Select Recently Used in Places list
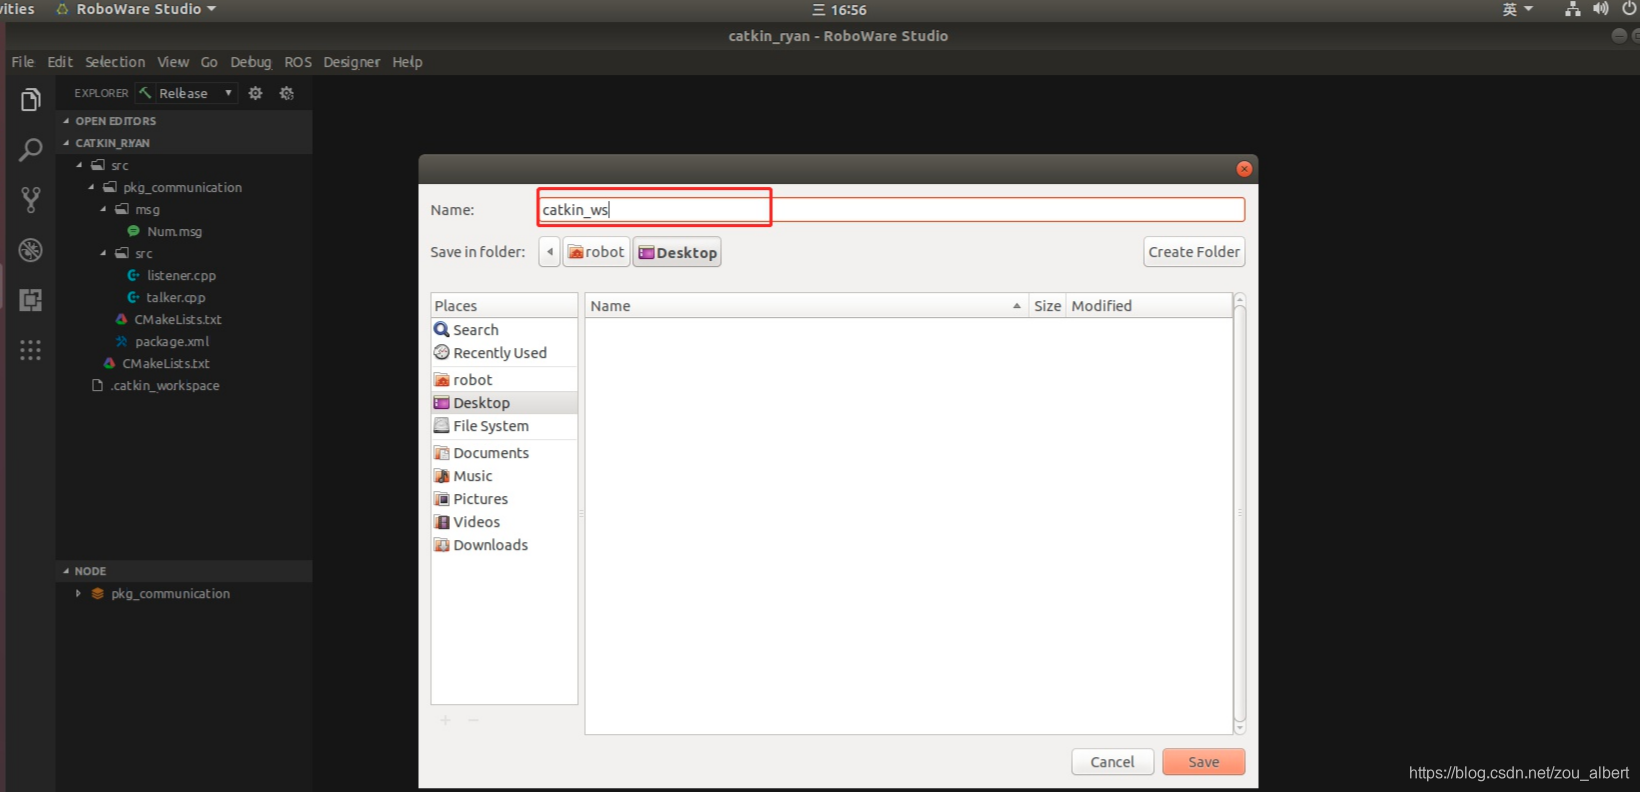This screenshot has width=1640, height=792. pyautogui.click(x=504, y=353)
